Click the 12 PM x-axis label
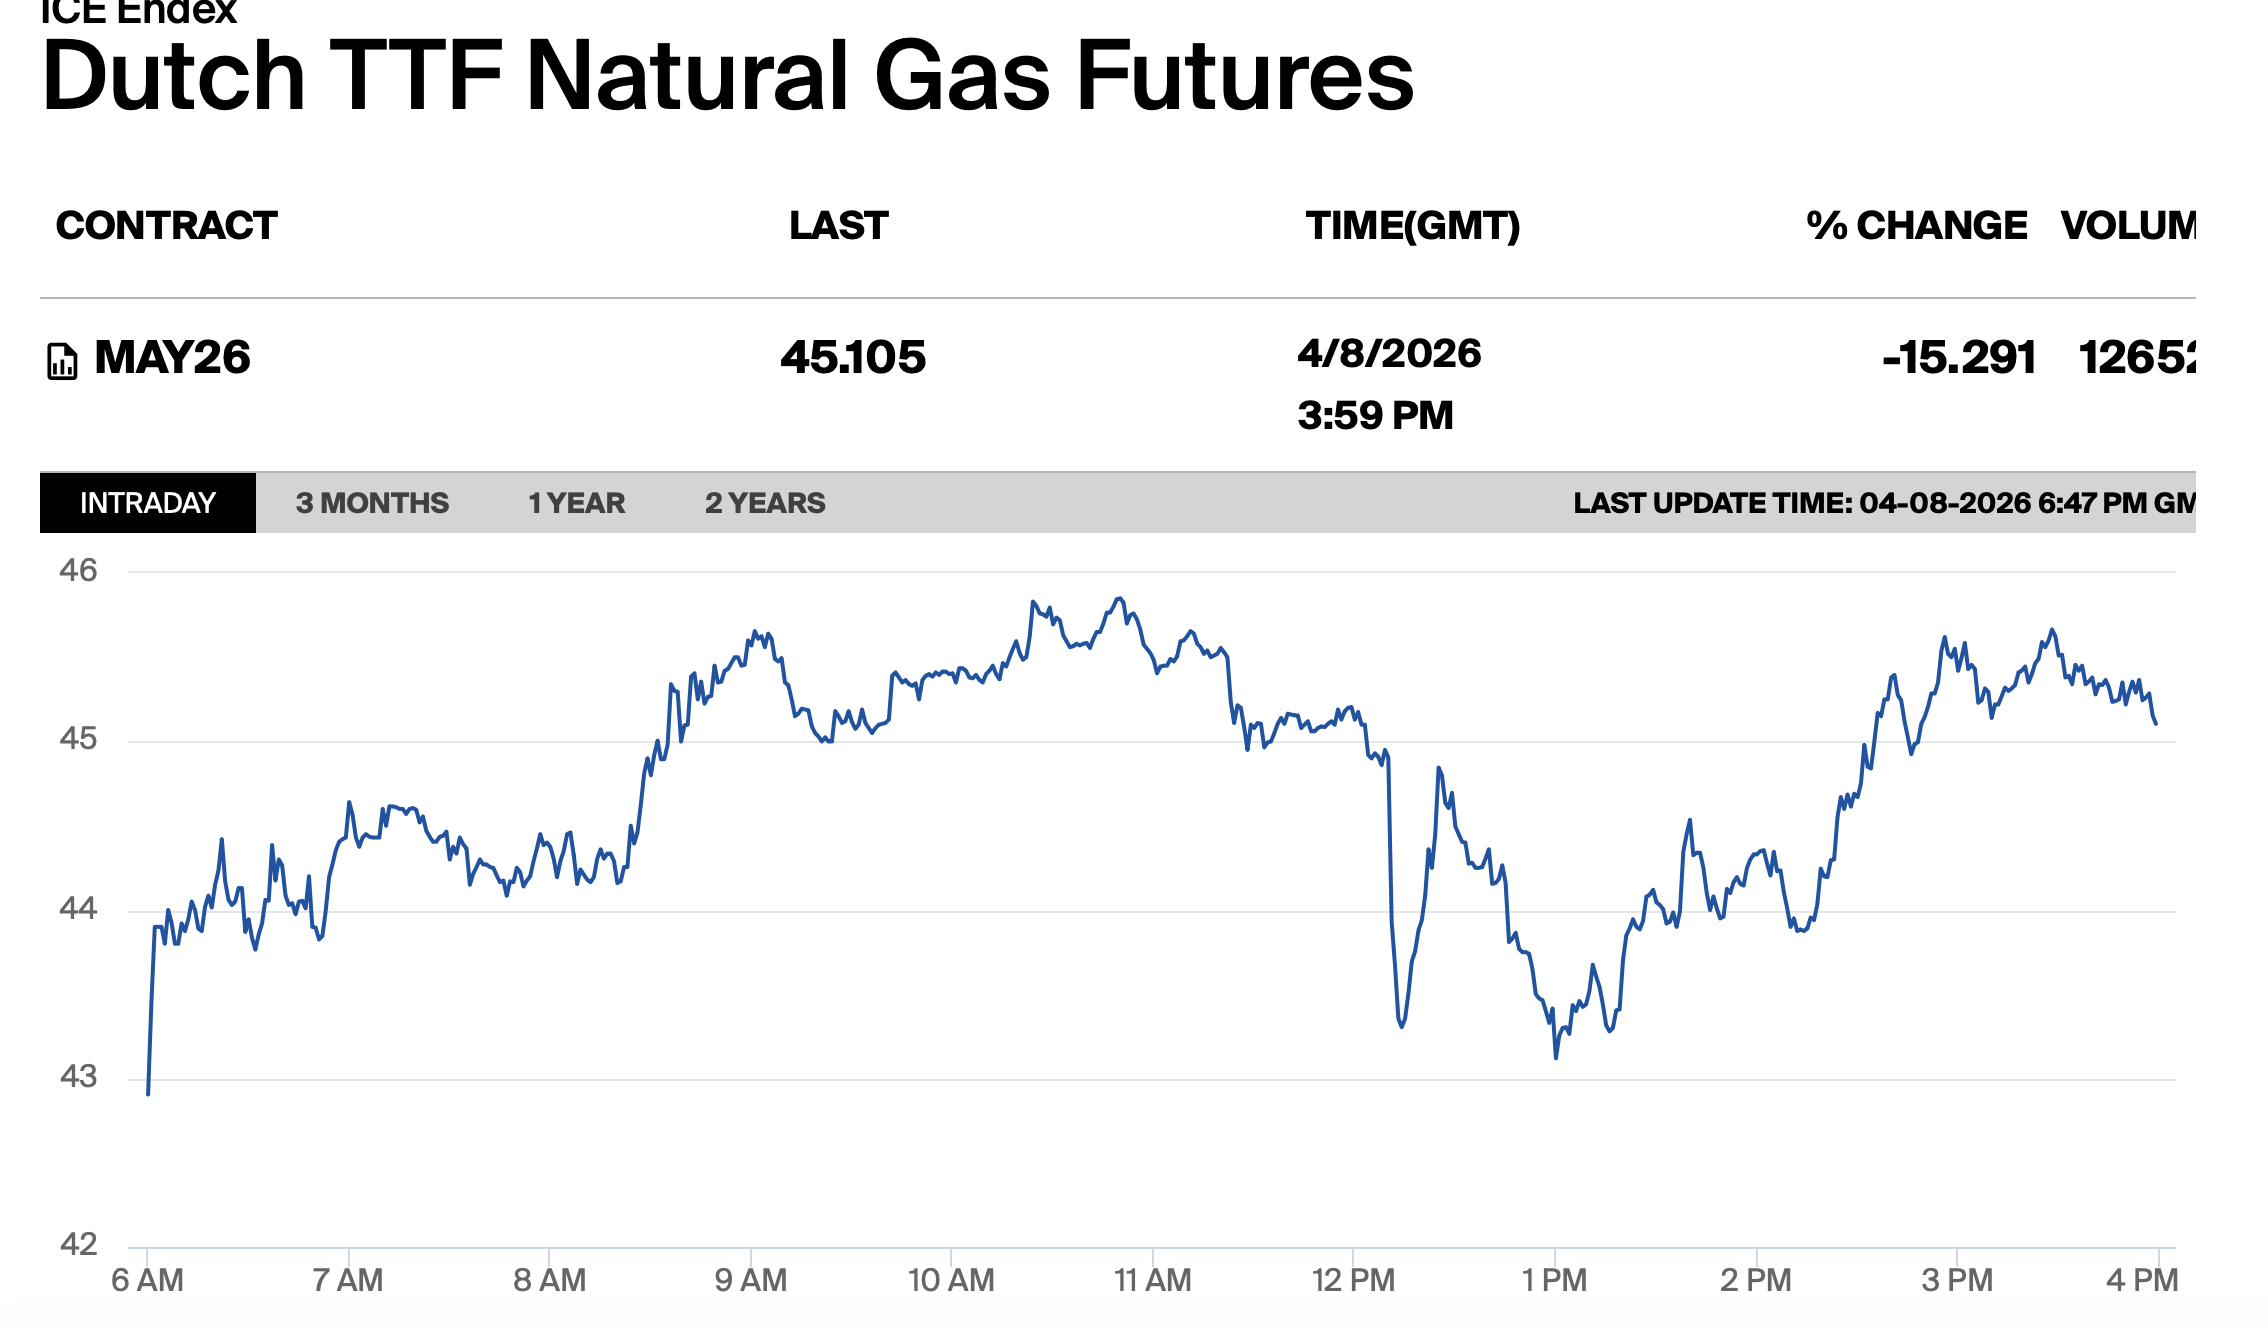This screenshot has height=1328, width=2268. pyautogui.click(x=1353, y=1280)
